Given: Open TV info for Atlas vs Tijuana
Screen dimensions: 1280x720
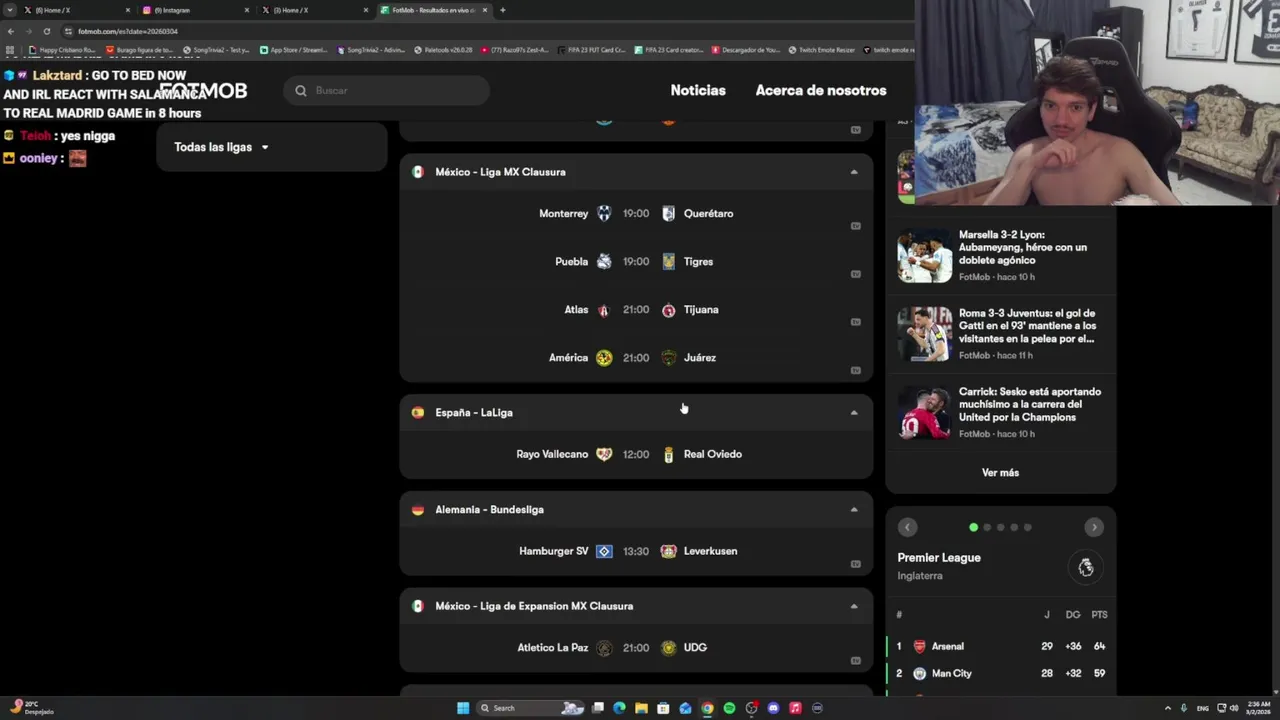Looking at the screenshot, I should tap(855, 322).
